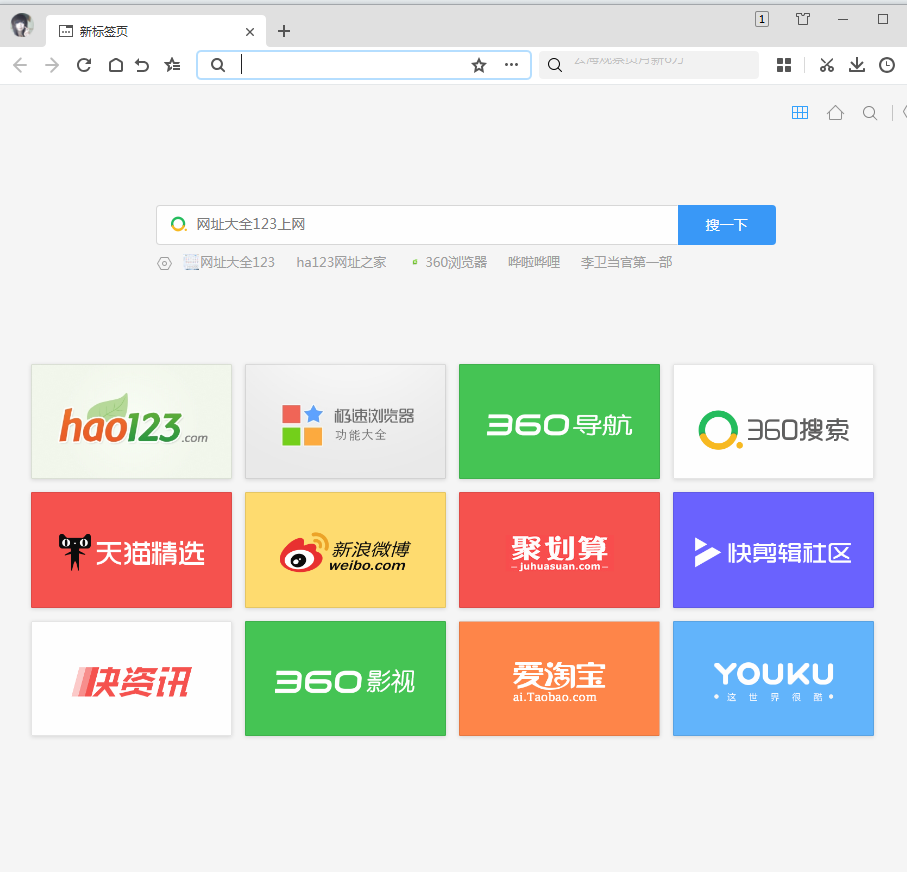The image size is (907, 872).
Task: Open address bar more options menu
Action: [x=511, y=65]
